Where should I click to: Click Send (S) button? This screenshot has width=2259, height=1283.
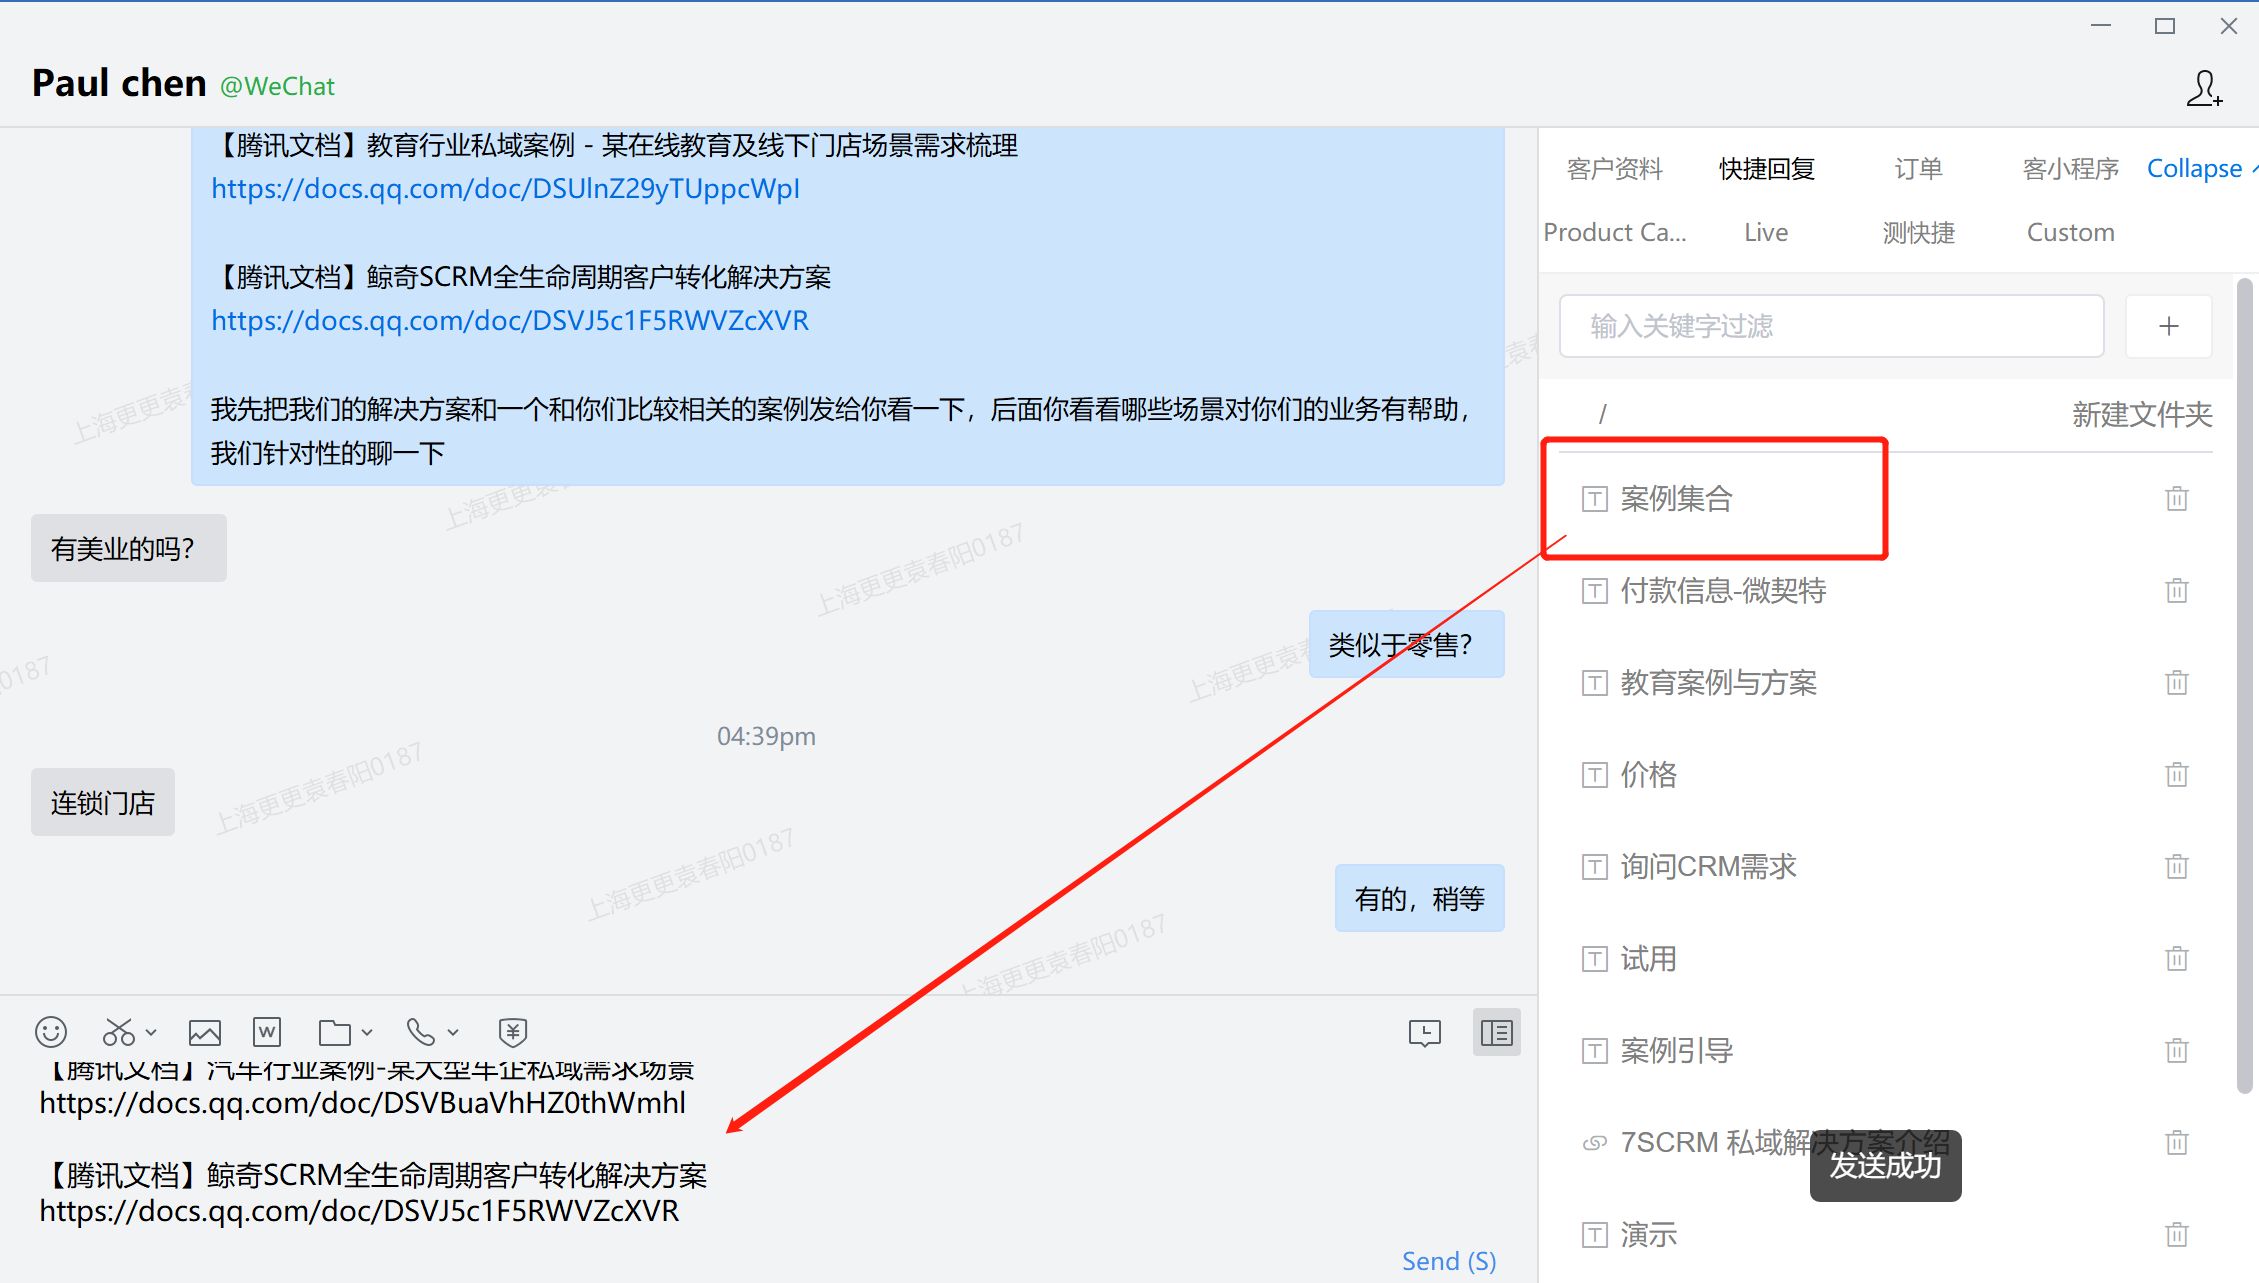pyautogui.click(x=1449, y=1261)
